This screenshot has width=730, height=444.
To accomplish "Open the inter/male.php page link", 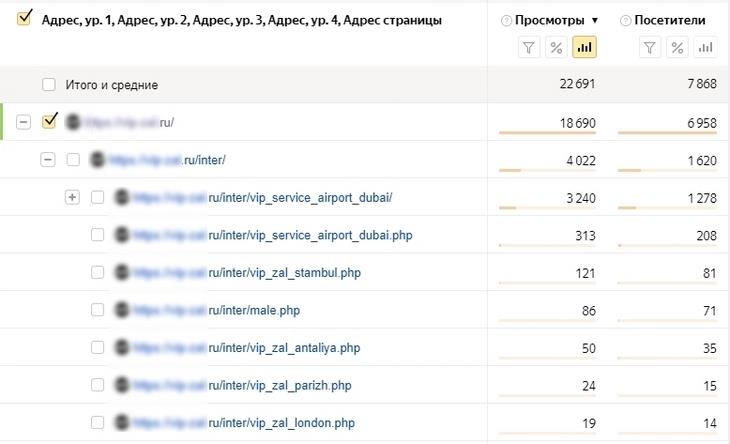I will 254,310.
